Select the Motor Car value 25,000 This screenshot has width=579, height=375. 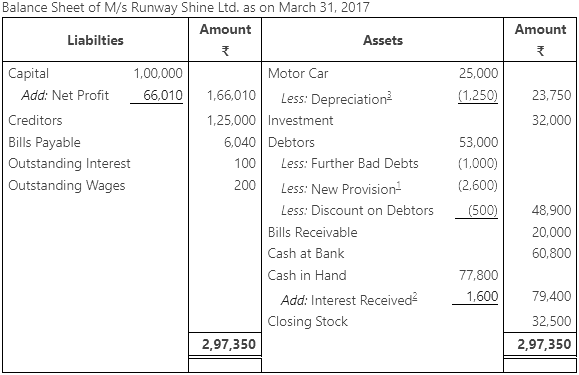pyautogui.click(x=479, y=73)
